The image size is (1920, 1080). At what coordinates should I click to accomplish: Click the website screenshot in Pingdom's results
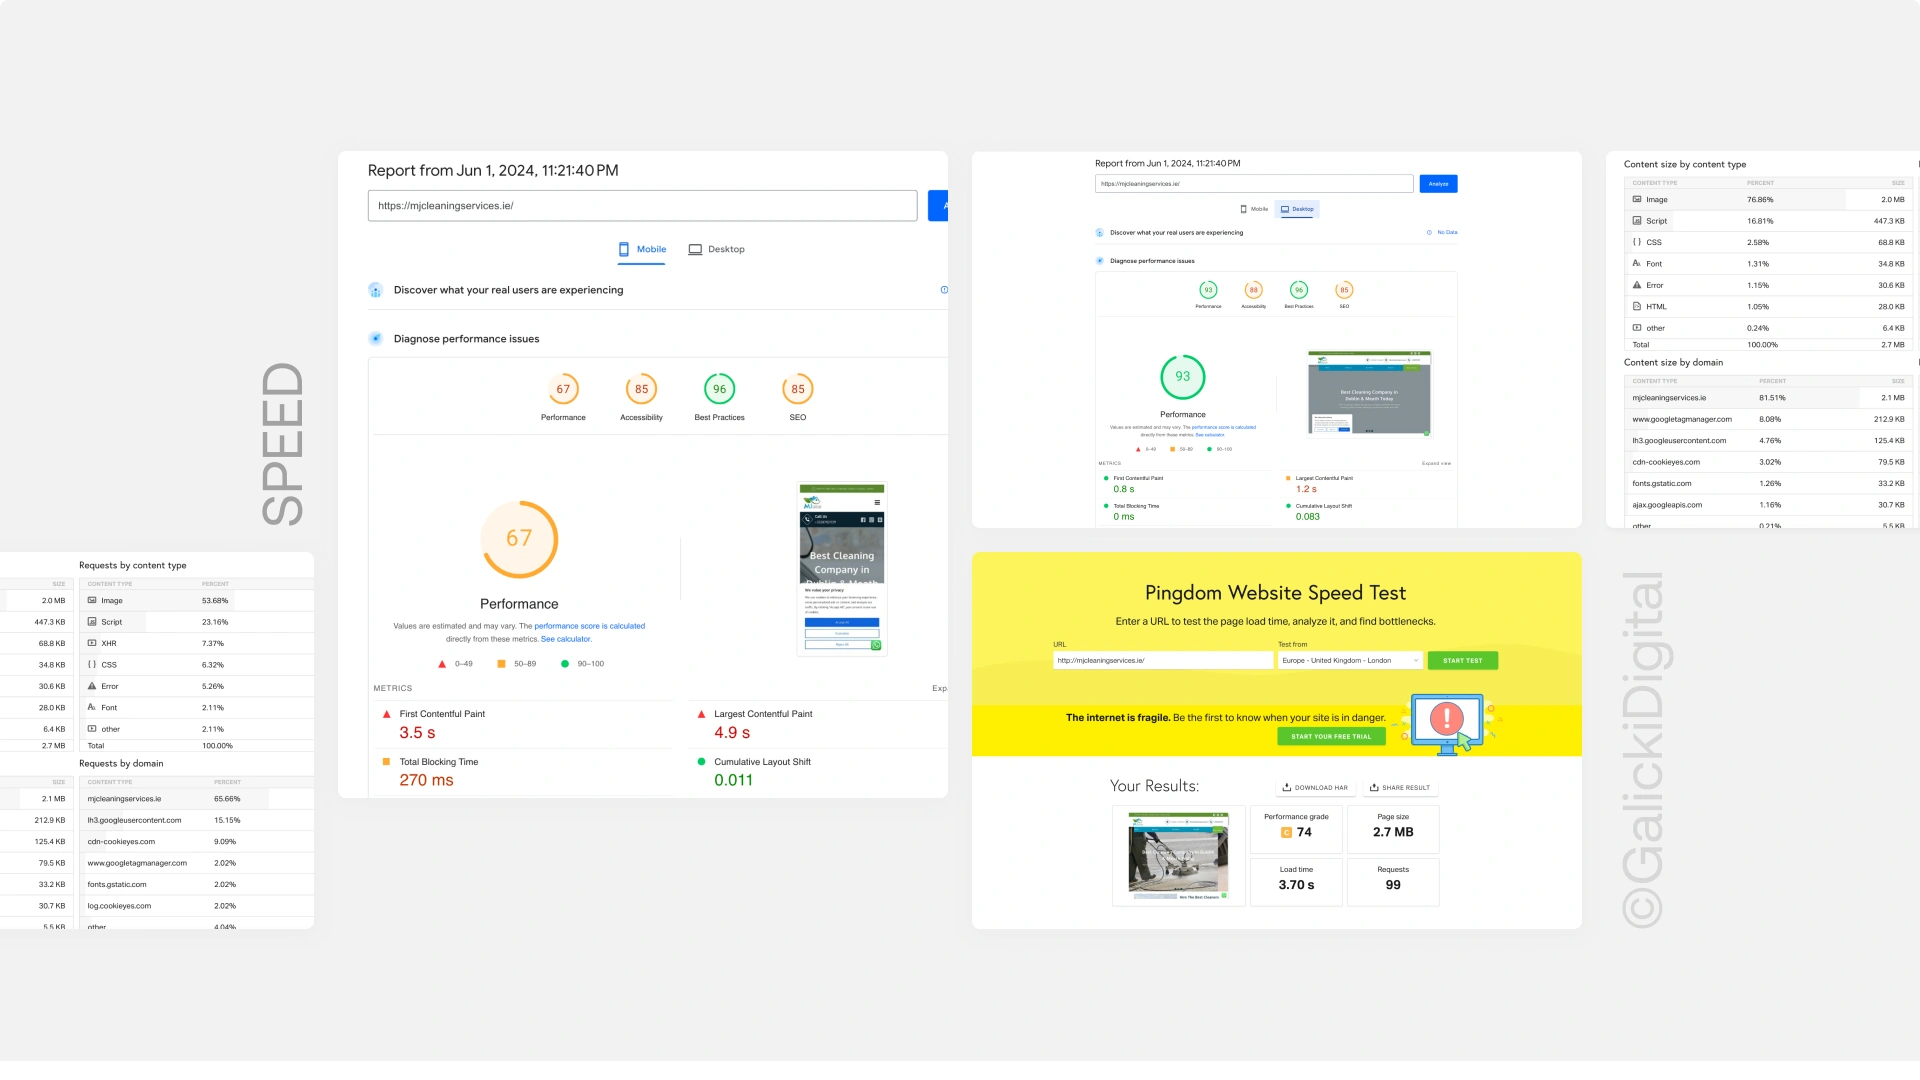tap(1179, 856)
